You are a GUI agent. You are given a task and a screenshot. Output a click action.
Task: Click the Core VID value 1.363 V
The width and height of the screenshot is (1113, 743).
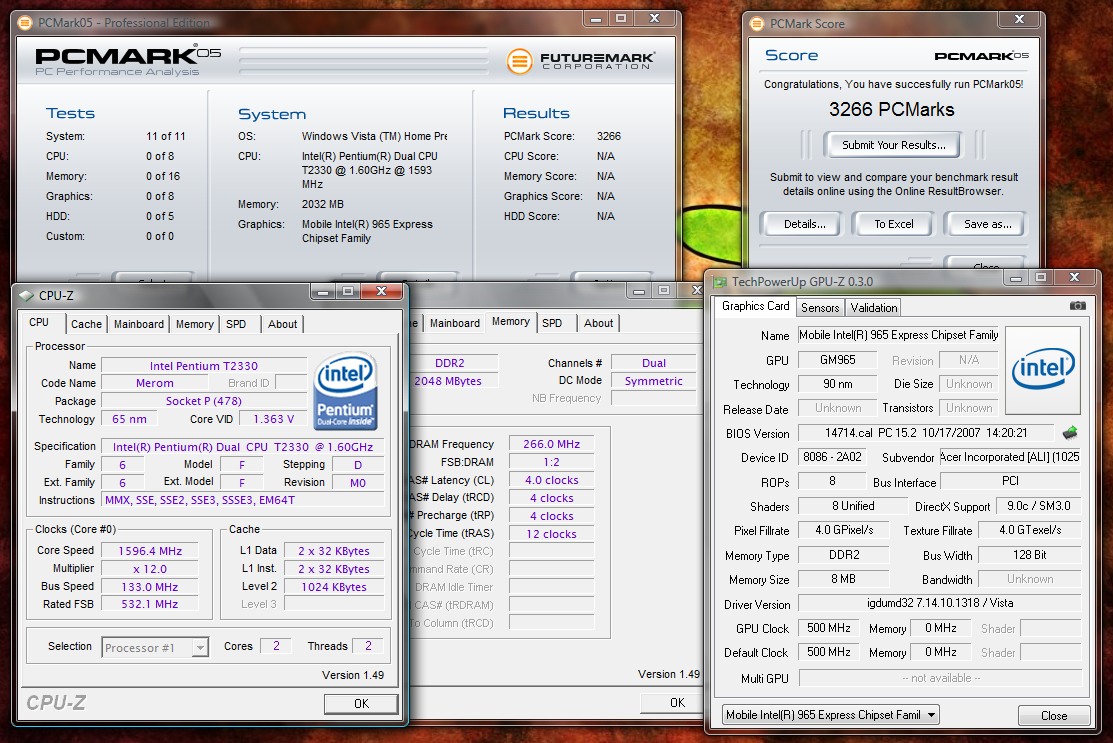click(x=273, y=419)
